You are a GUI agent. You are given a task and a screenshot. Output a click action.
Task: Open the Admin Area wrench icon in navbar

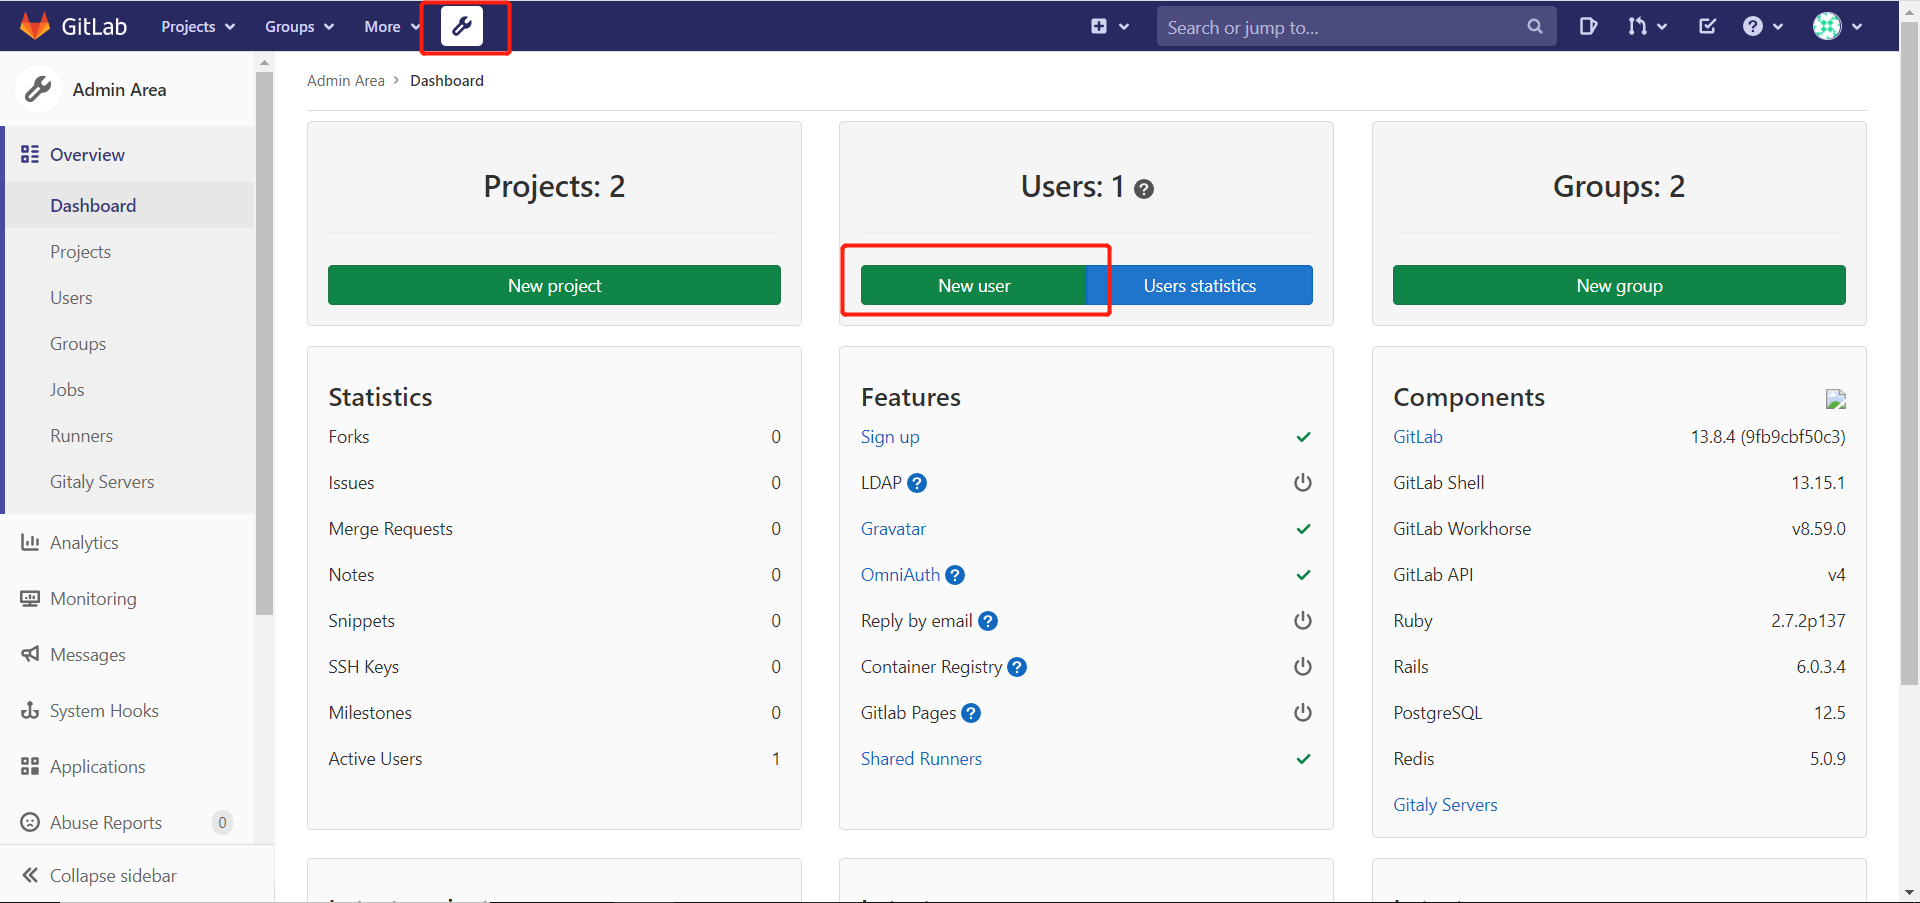[x=462, y=26]
